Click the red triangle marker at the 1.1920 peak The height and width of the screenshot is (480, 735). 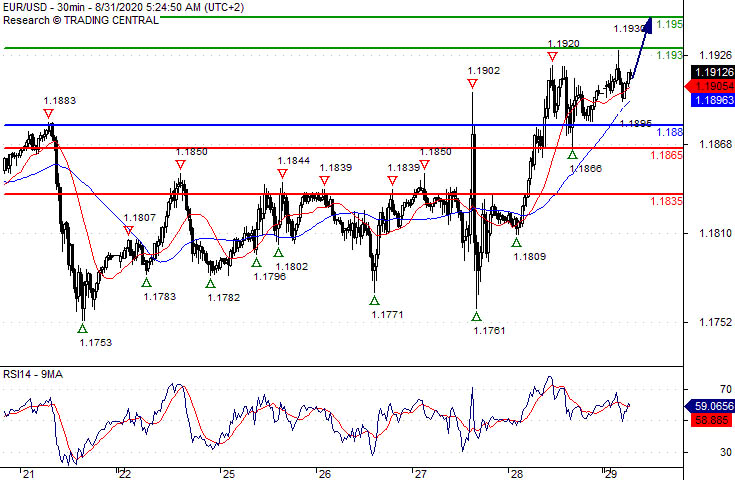552,57
